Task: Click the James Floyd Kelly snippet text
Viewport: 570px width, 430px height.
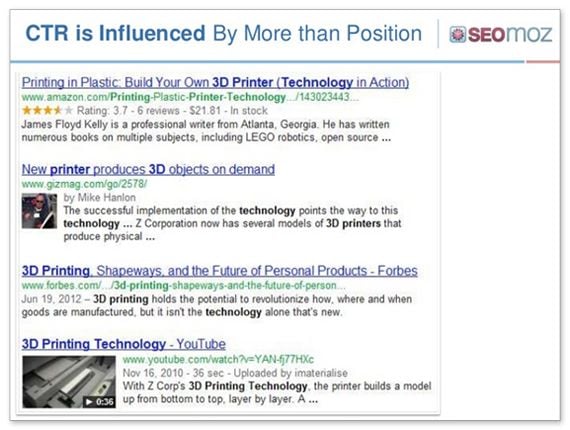Action: (206, 131)
